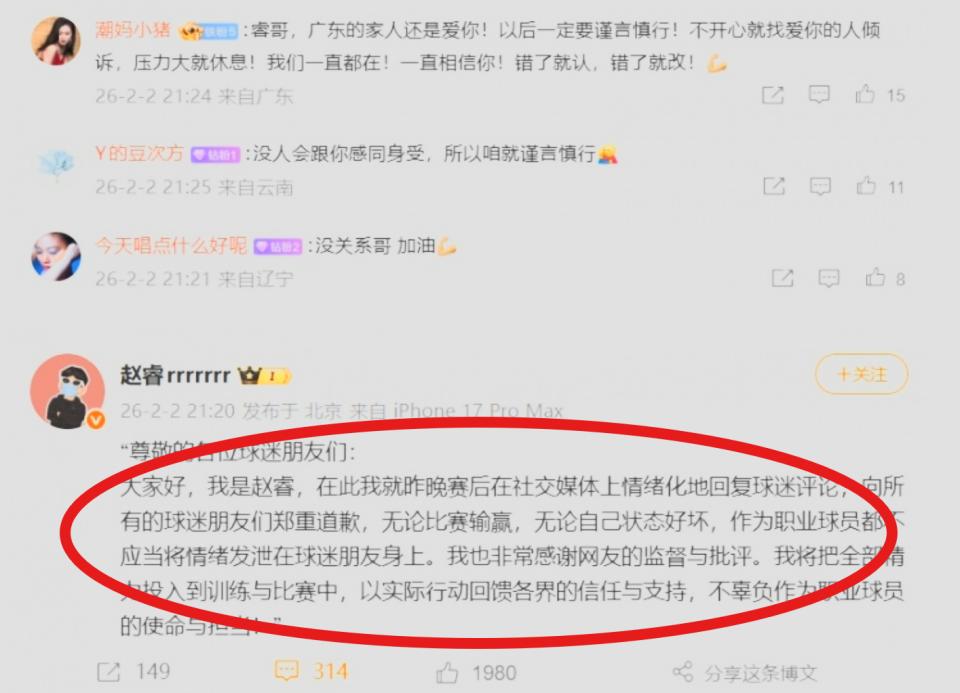This screenshot has height=693, width=960.
Task: Open the username 赵睿rrrrrrr
Action: click(175, 375)
